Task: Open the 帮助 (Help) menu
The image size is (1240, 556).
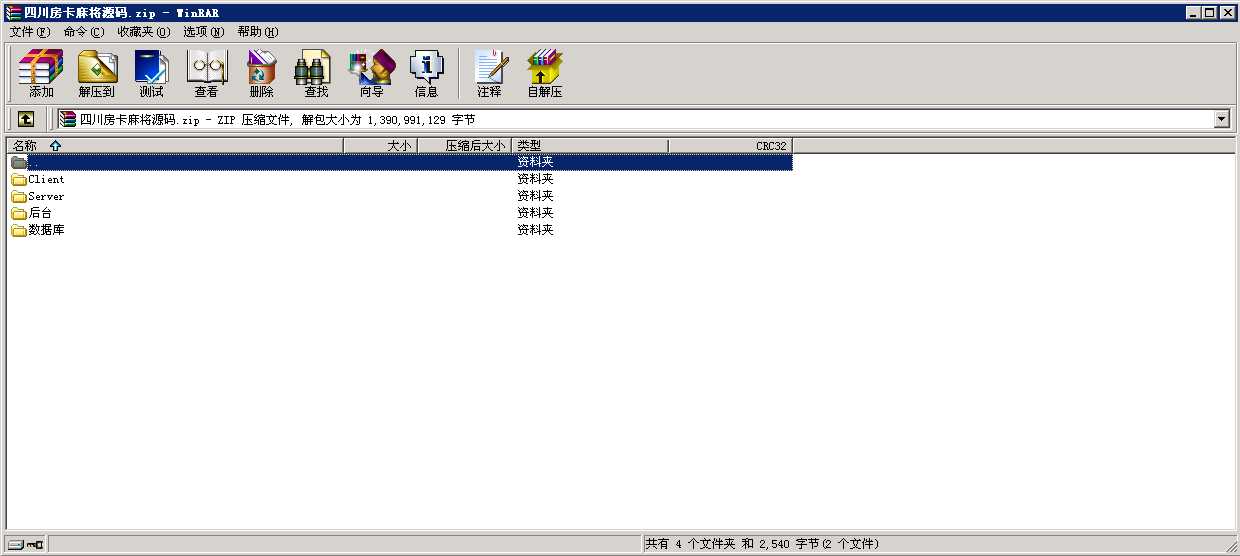Action: (x=257, y=32)
